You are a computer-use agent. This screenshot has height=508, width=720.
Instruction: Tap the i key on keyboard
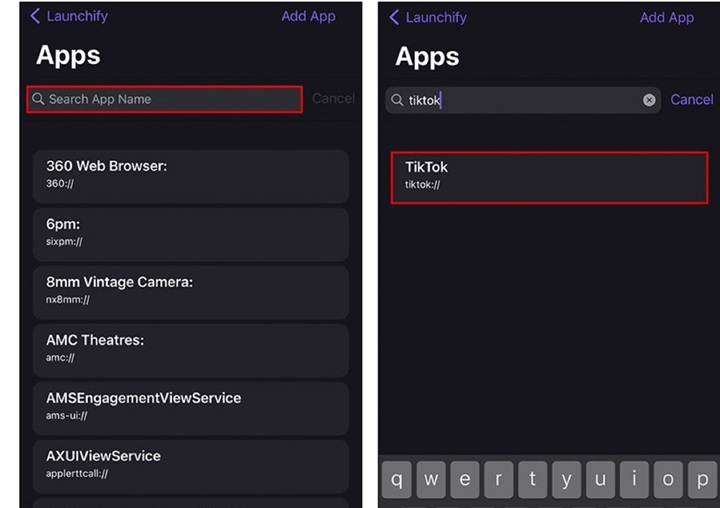tap(634, 480)
